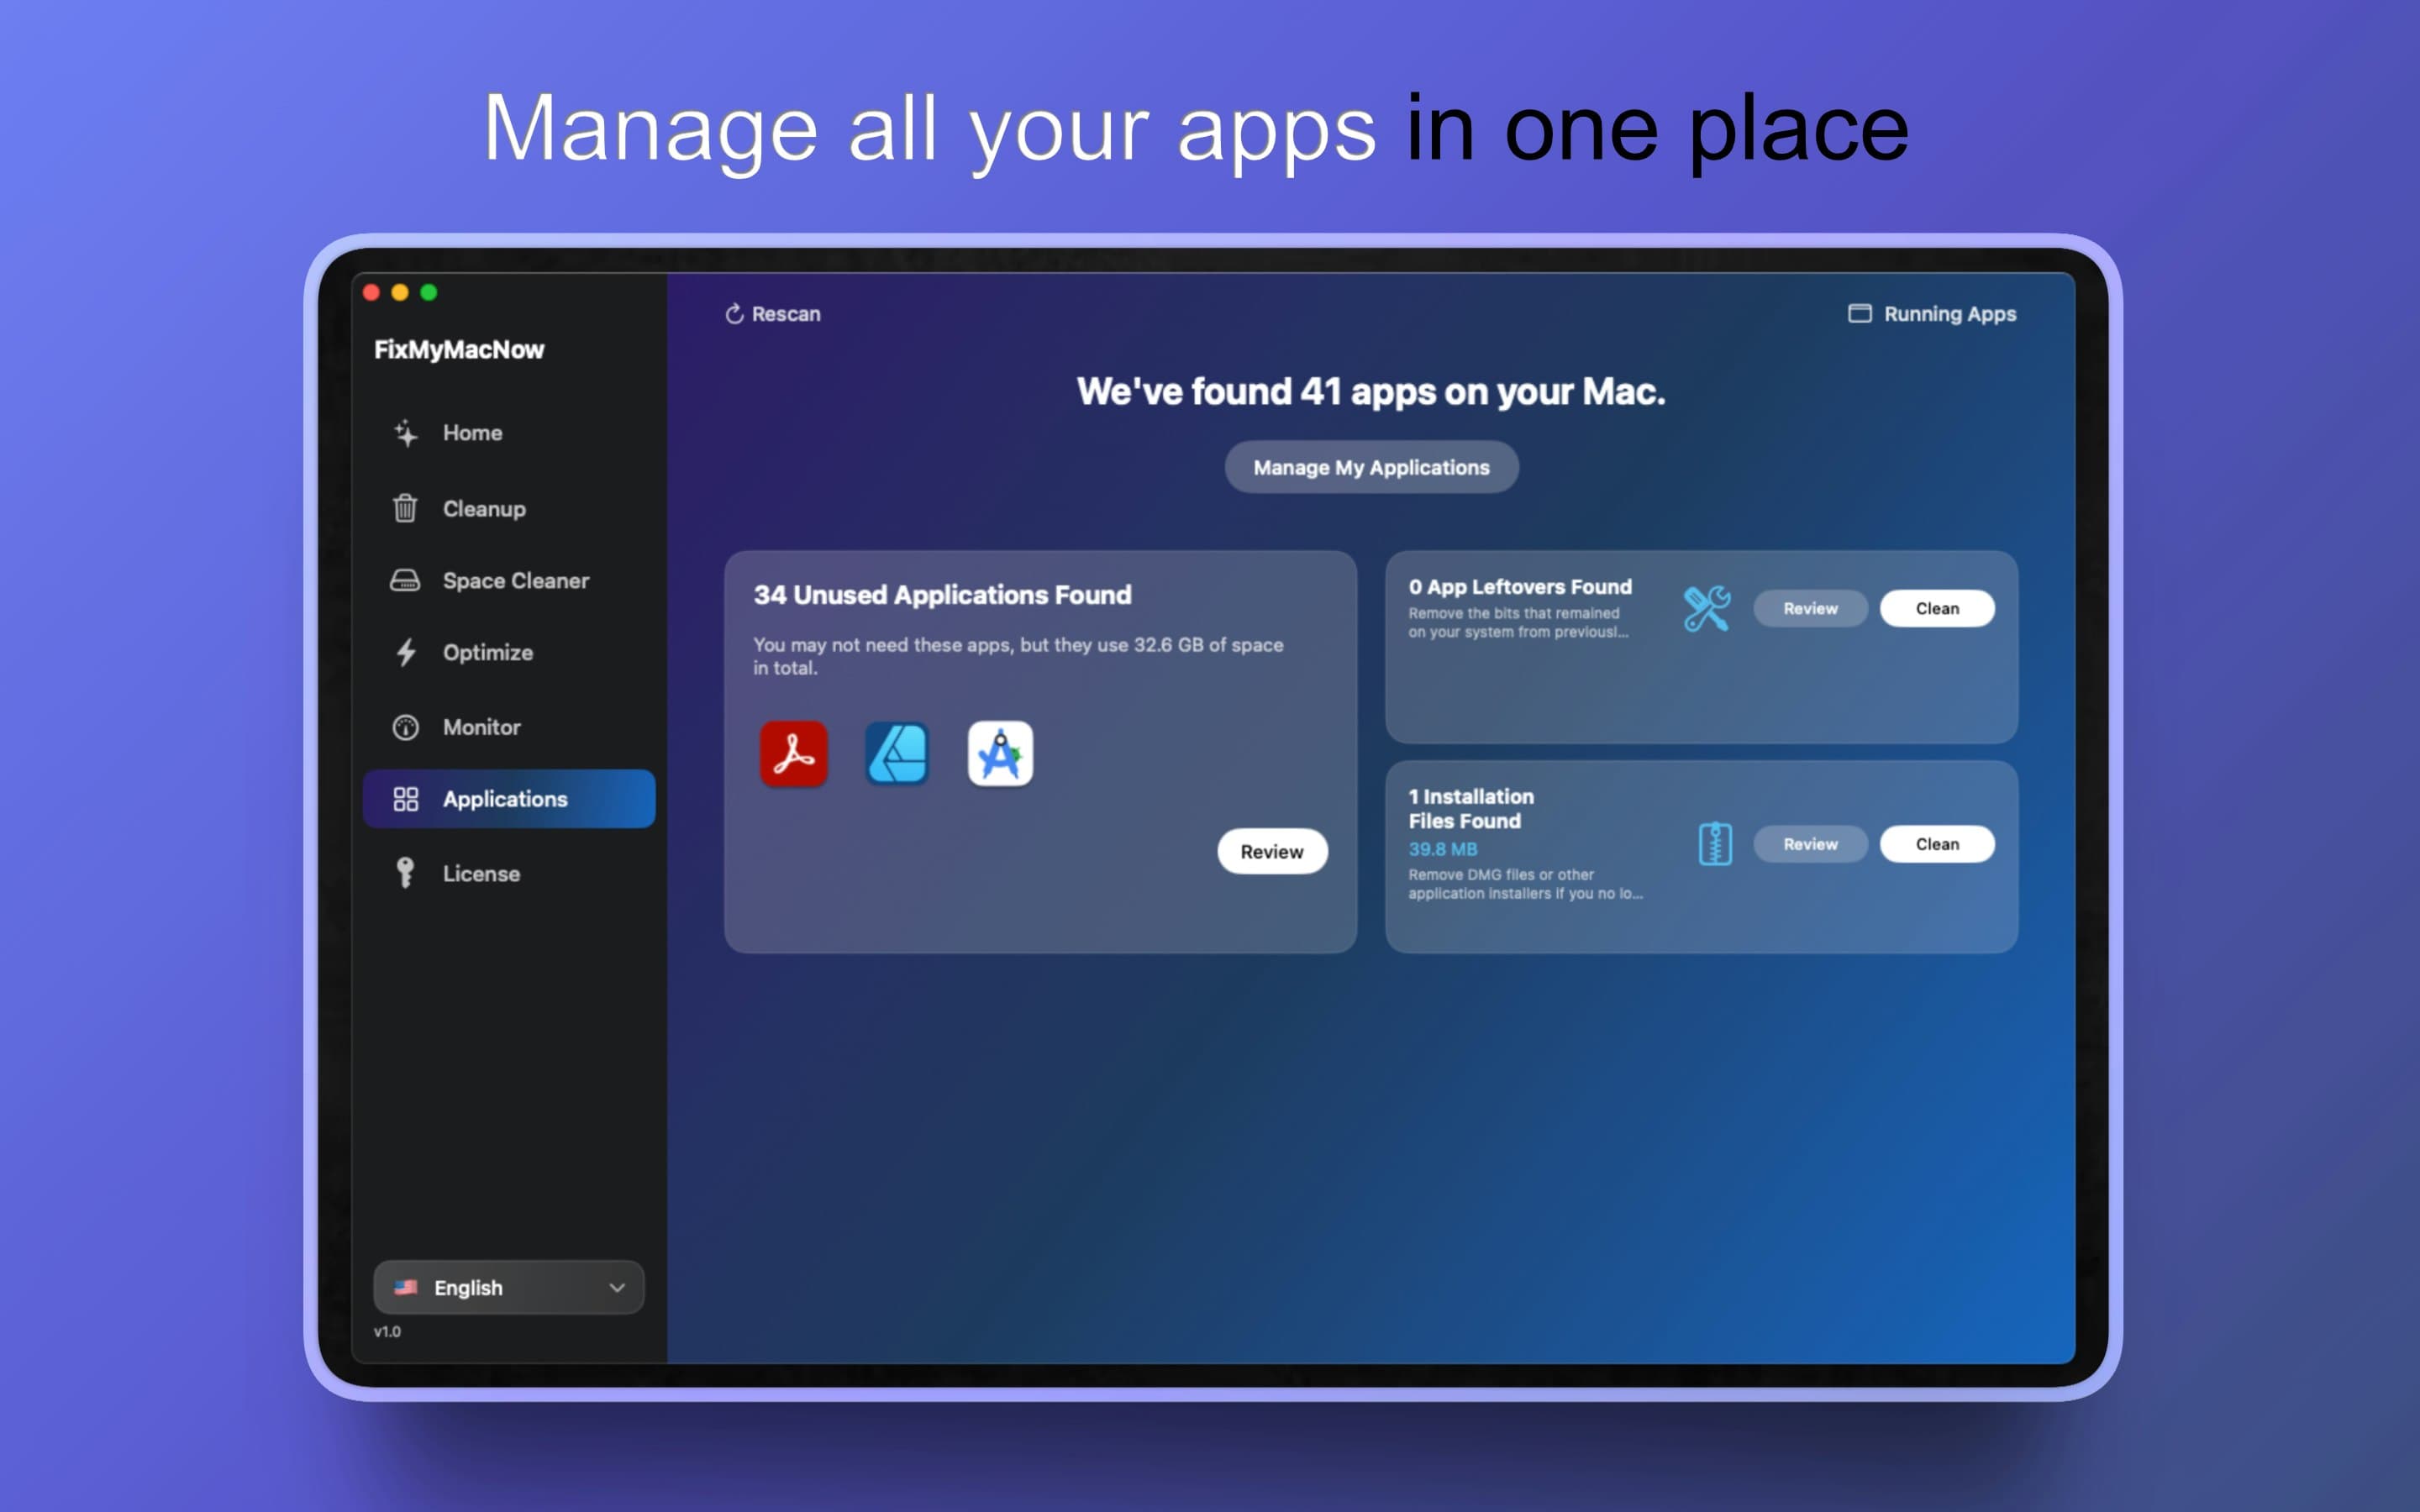The image size is (2420, 1512).
Task: Click the Adobe Acrobat app icon
Action: pyautogui.click(x=793, y=755)
